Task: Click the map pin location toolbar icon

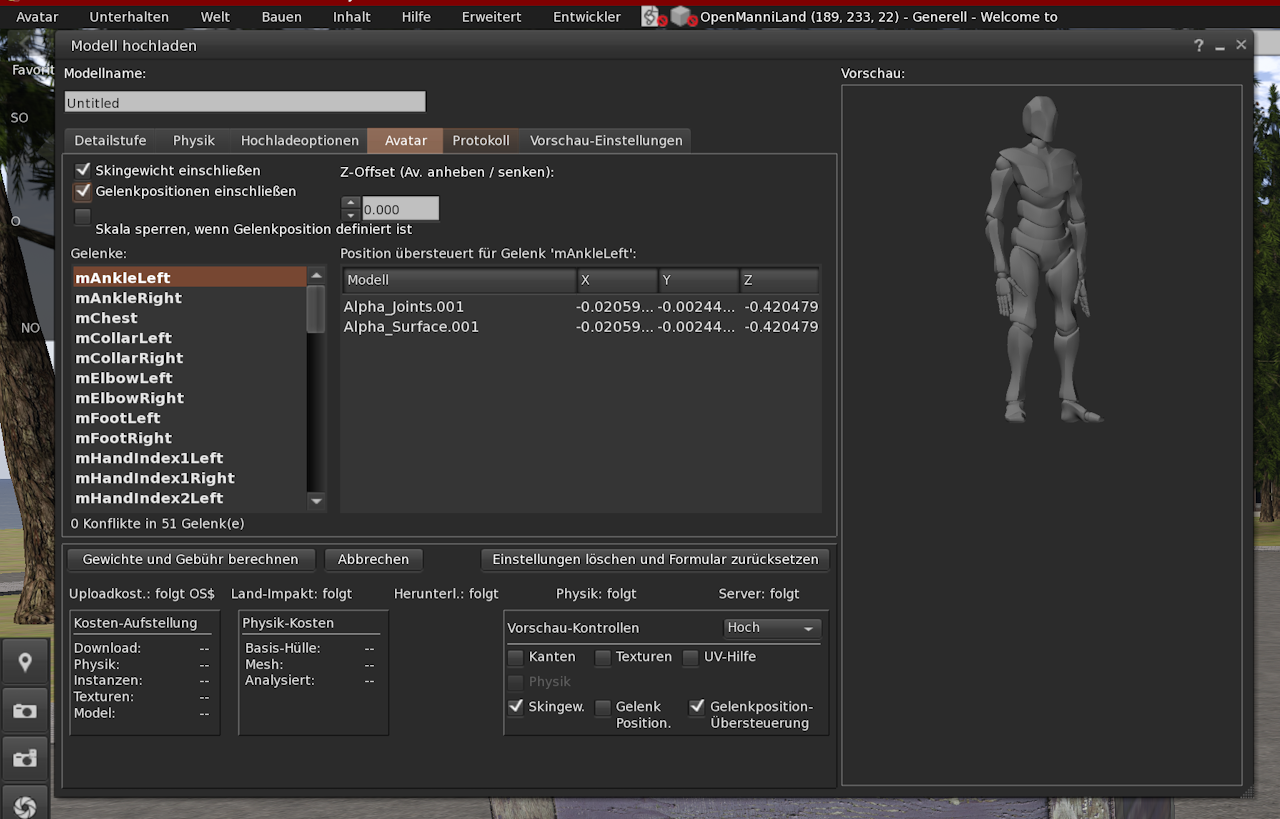Action: 25,662
